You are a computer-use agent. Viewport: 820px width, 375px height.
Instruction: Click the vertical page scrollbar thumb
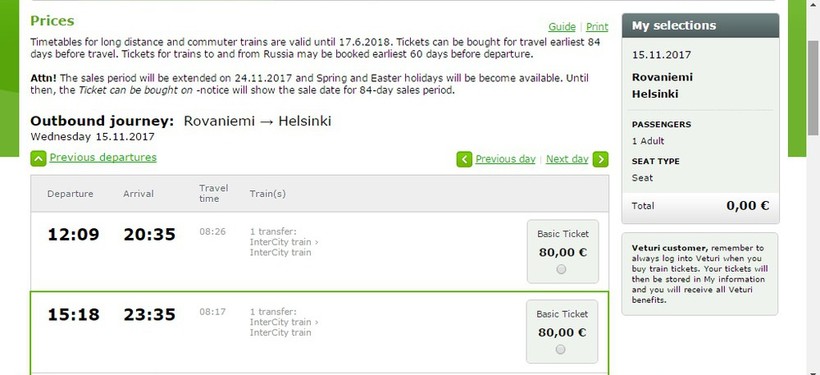(814, 88)
